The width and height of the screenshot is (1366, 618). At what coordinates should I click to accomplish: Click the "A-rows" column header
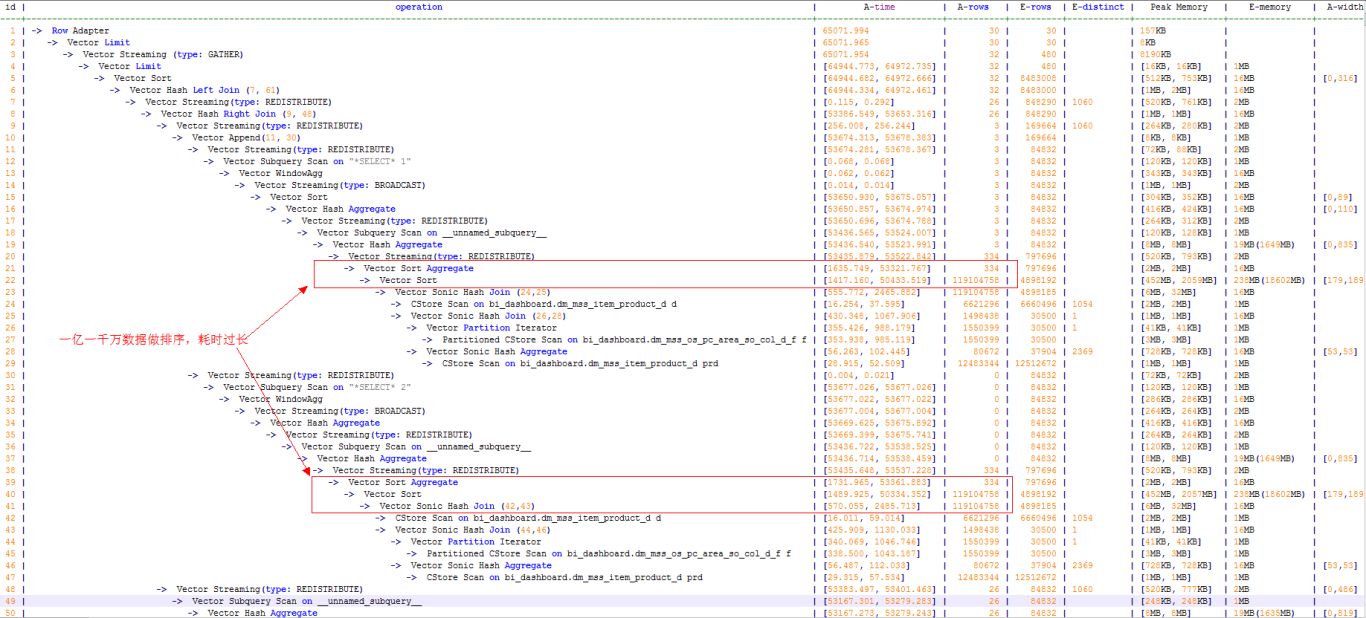[x=973, y=7]
